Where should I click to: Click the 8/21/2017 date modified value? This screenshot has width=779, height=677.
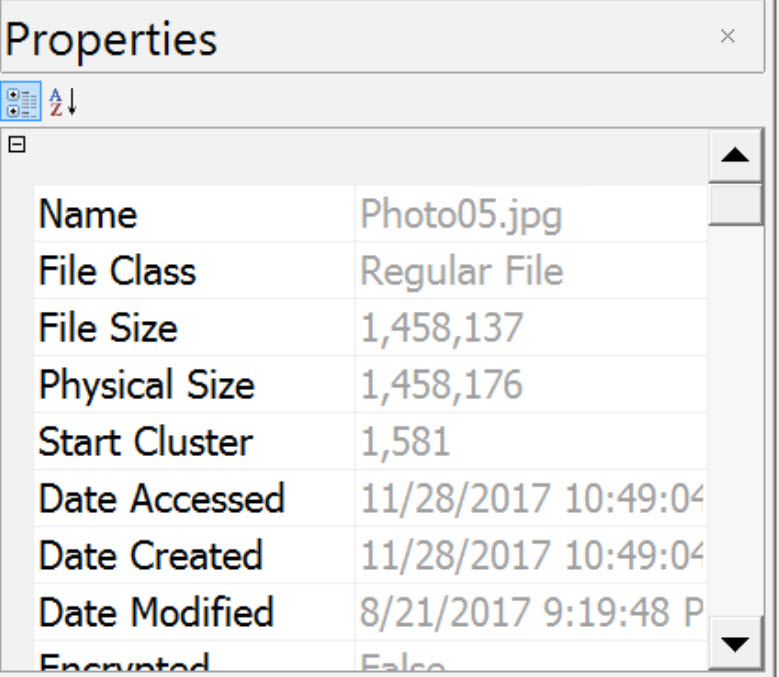point(530,612)
